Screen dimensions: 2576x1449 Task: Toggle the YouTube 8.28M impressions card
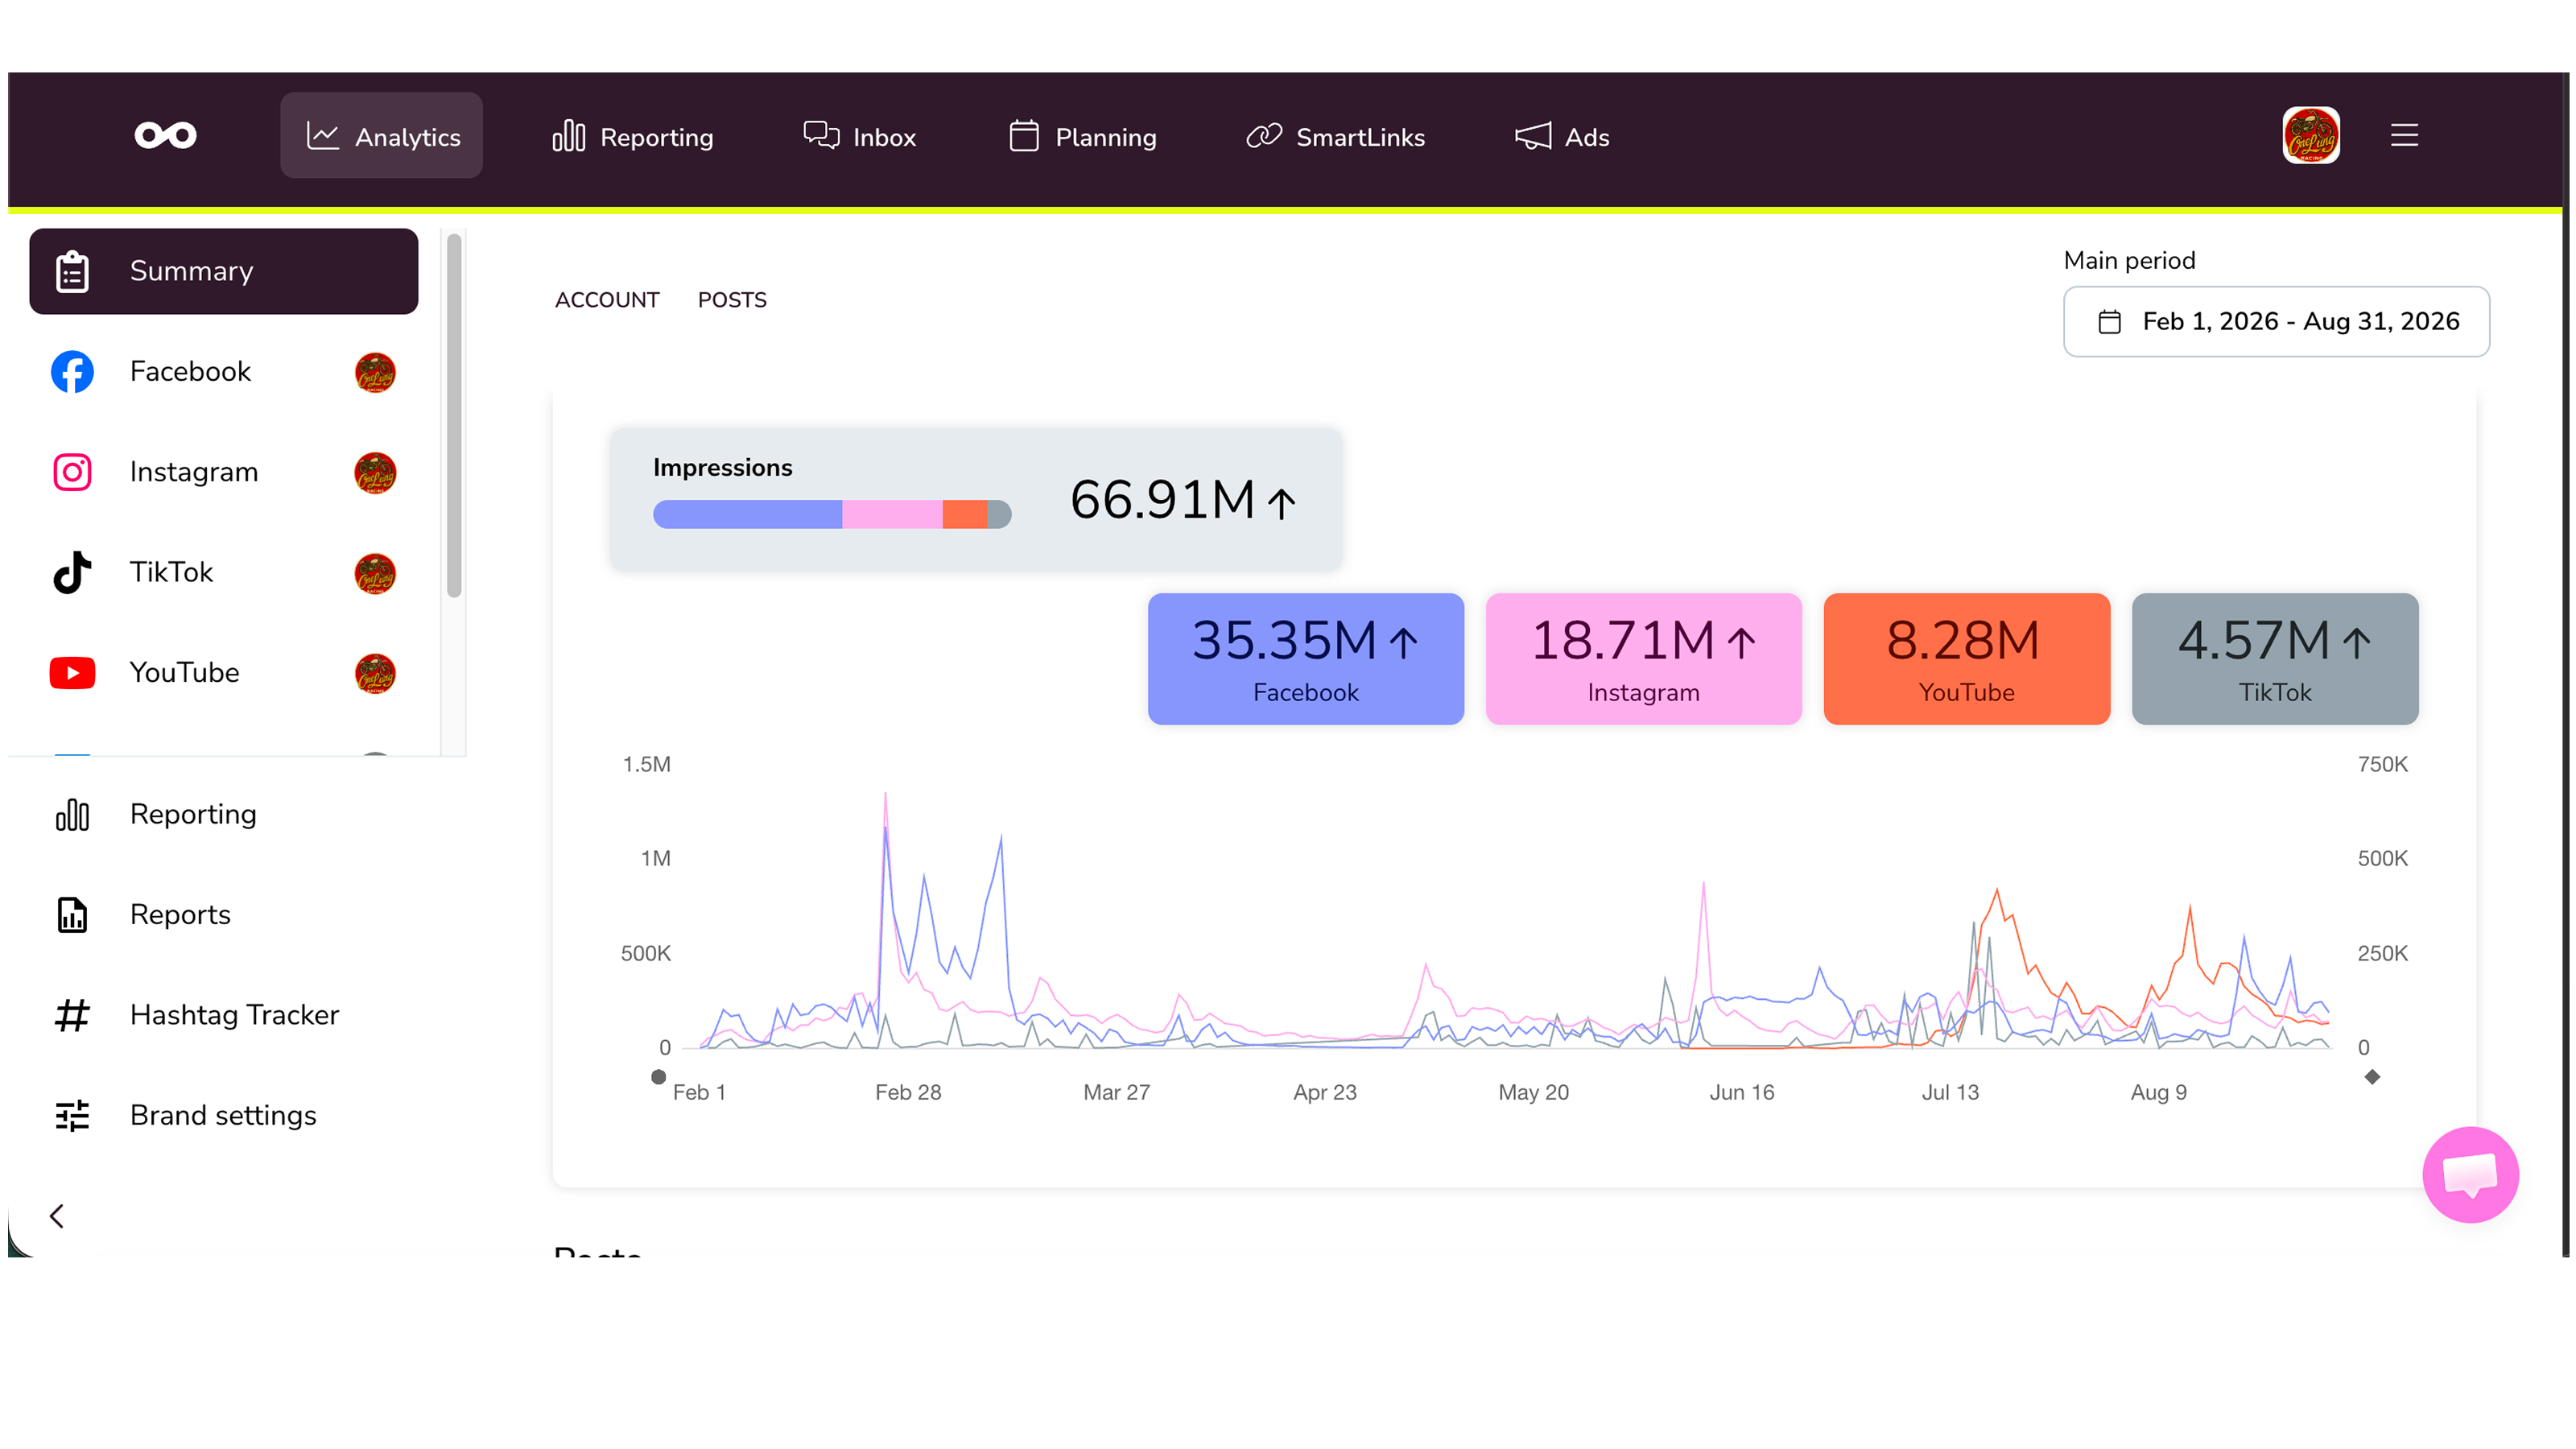click(x=1966, y=659)
